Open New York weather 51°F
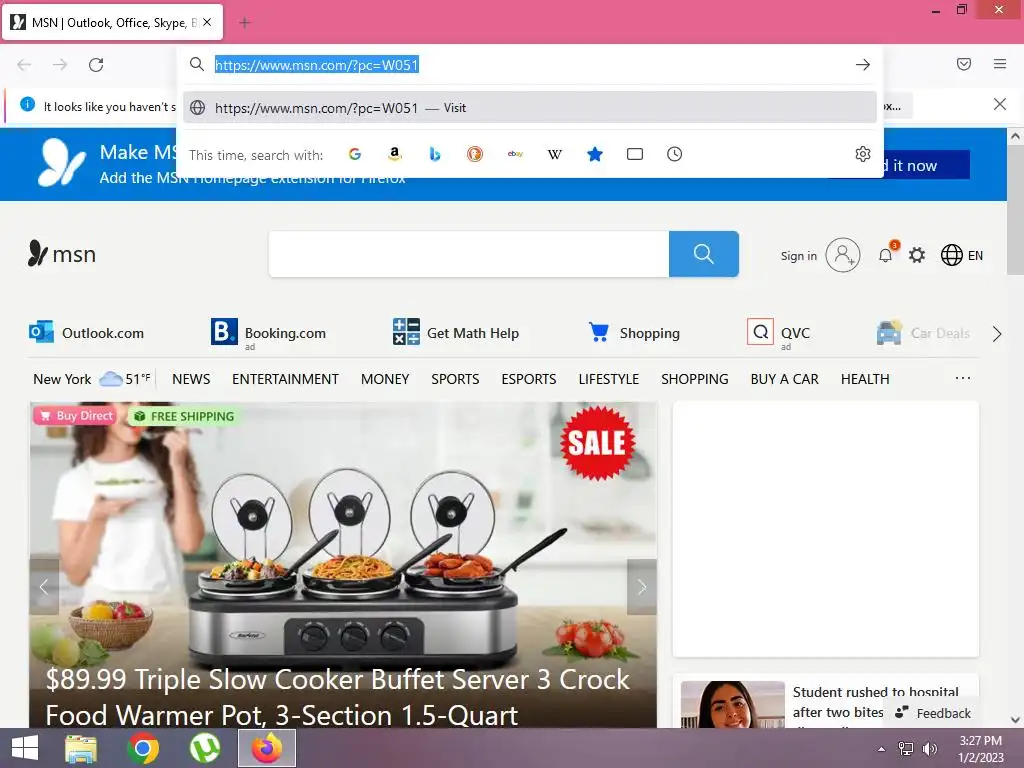This screenshot has width=1024, height=768. pyautogui.click(x=91, y=379)
